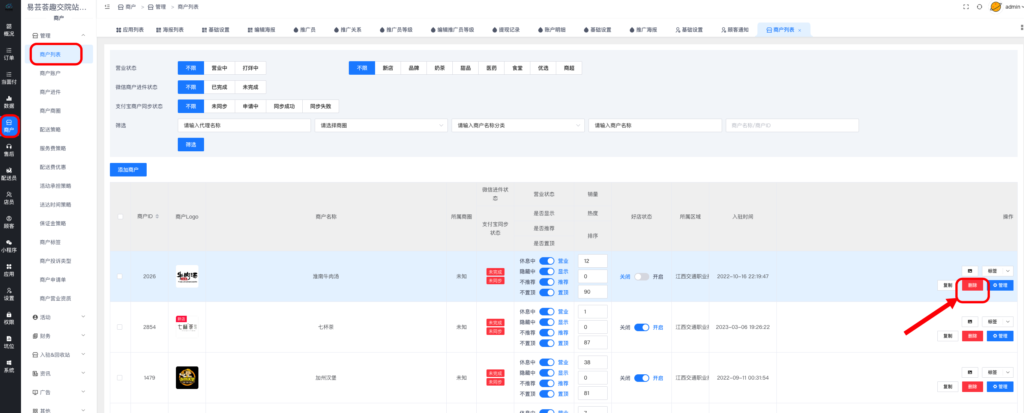Open 设置 settings in the dark sidebar
This screenshot has height=413, width=1024.
coord(9,294)
